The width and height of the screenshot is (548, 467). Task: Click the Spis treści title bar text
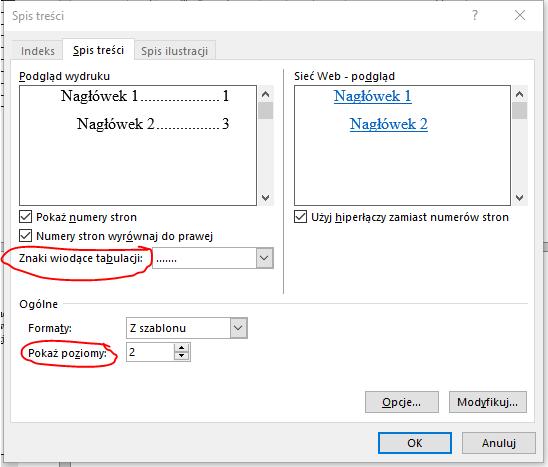pos(38,16)
